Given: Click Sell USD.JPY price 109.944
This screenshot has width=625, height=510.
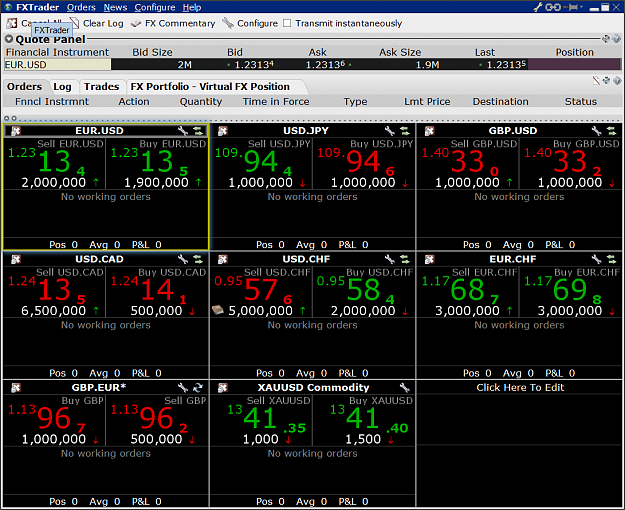Looking at the screenshot, I should [x=261, y=163].
